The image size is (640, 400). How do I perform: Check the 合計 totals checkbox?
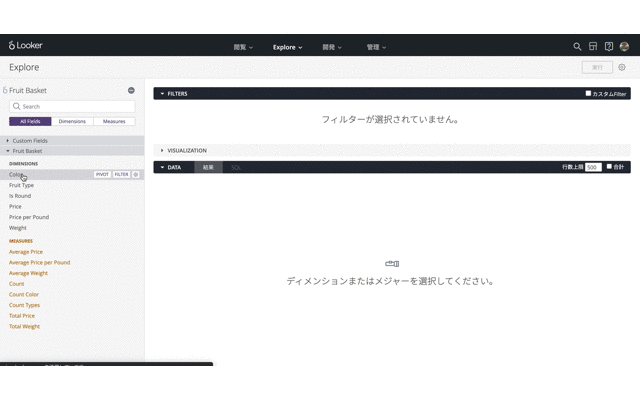tap(609, 167)
